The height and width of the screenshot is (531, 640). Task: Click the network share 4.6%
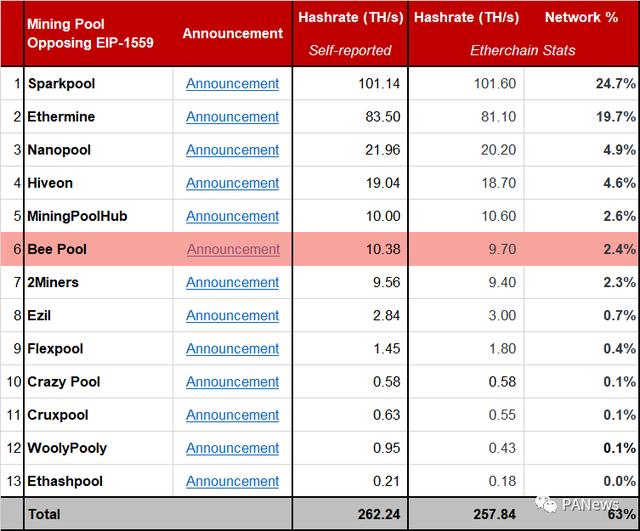[620, 183]
